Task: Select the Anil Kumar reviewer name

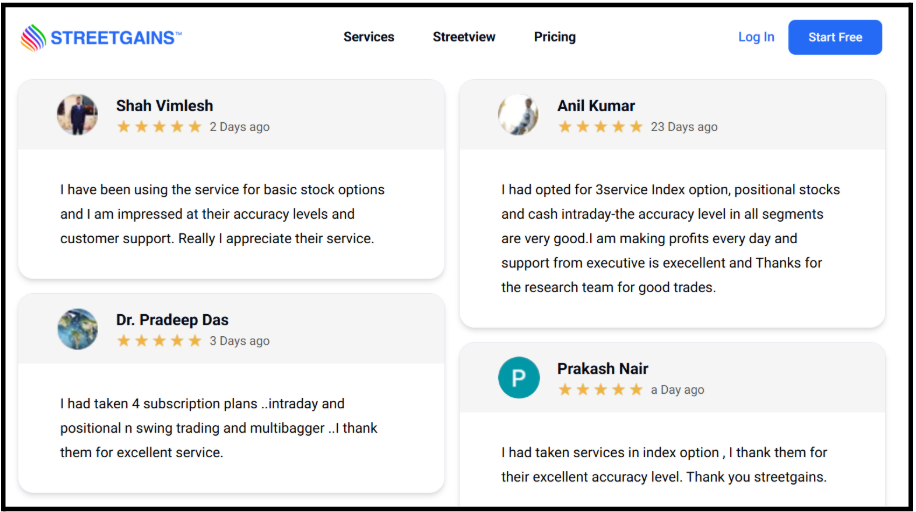Action: (x=596, y=106)
